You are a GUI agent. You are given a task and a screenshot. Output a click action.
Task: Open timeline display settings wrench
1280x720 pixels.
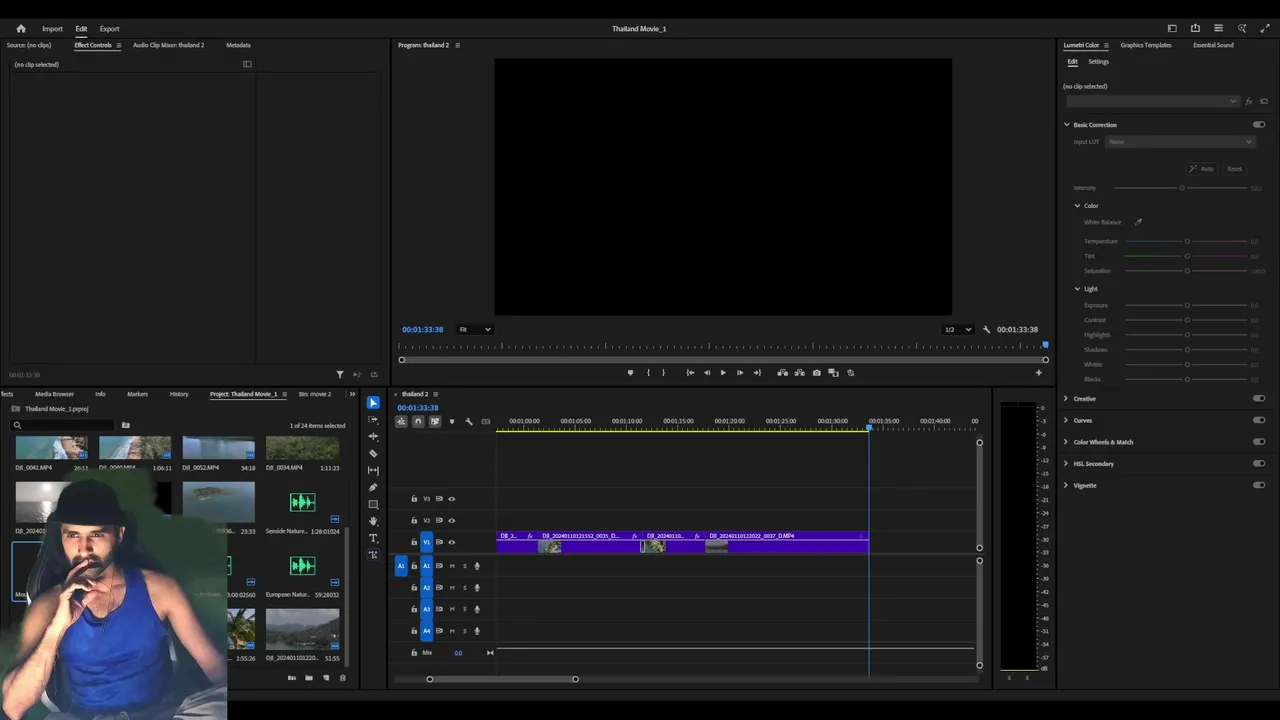coord(468,421)
